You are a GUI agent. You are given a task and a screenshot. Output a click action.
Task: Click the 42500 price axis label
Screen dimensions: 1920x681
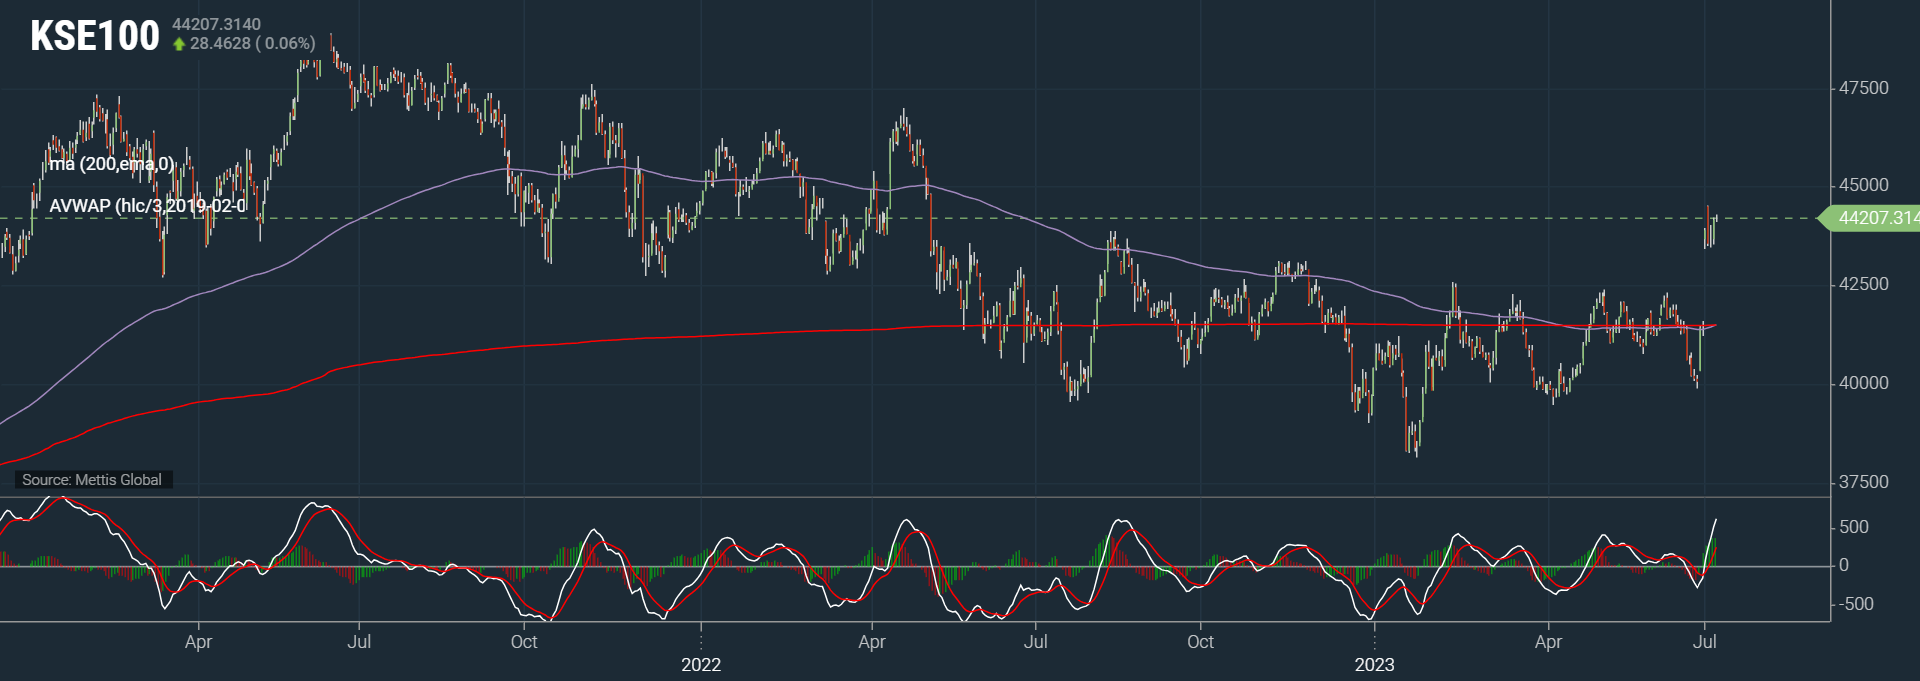[x=1864, y=284]
